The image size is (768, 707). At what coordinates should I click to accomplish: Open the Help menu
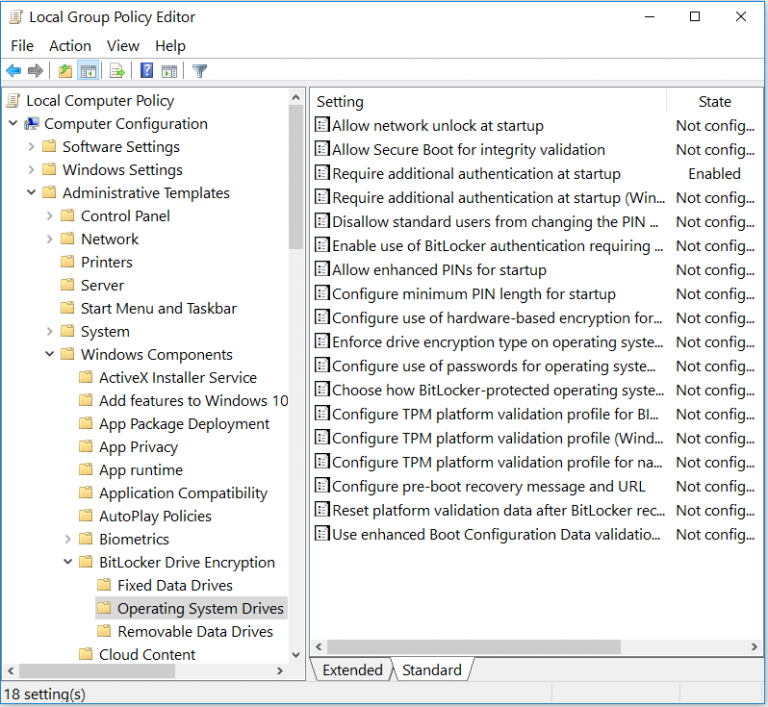pyautogui.click(x=170, y=46)
